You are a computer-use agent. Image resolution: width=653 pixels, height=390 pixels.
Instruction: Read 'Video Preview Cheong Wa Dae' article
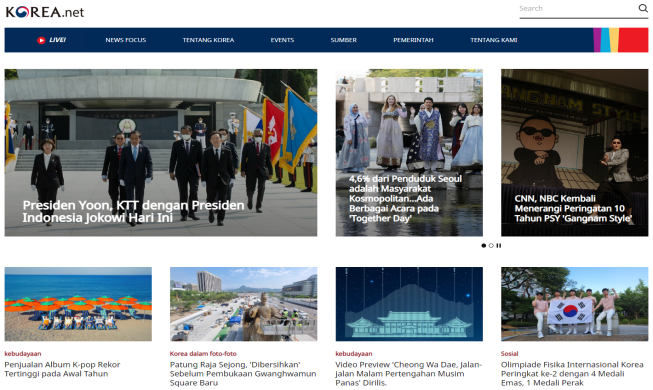(409, 374)
